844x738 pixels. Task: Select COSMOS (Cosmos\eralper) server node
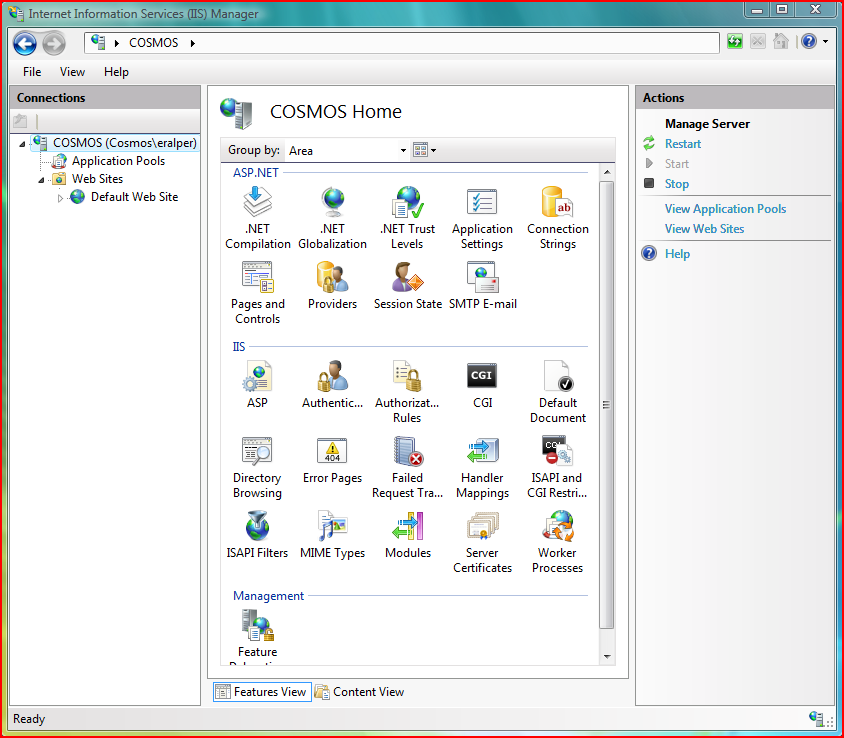click(124, 143)
